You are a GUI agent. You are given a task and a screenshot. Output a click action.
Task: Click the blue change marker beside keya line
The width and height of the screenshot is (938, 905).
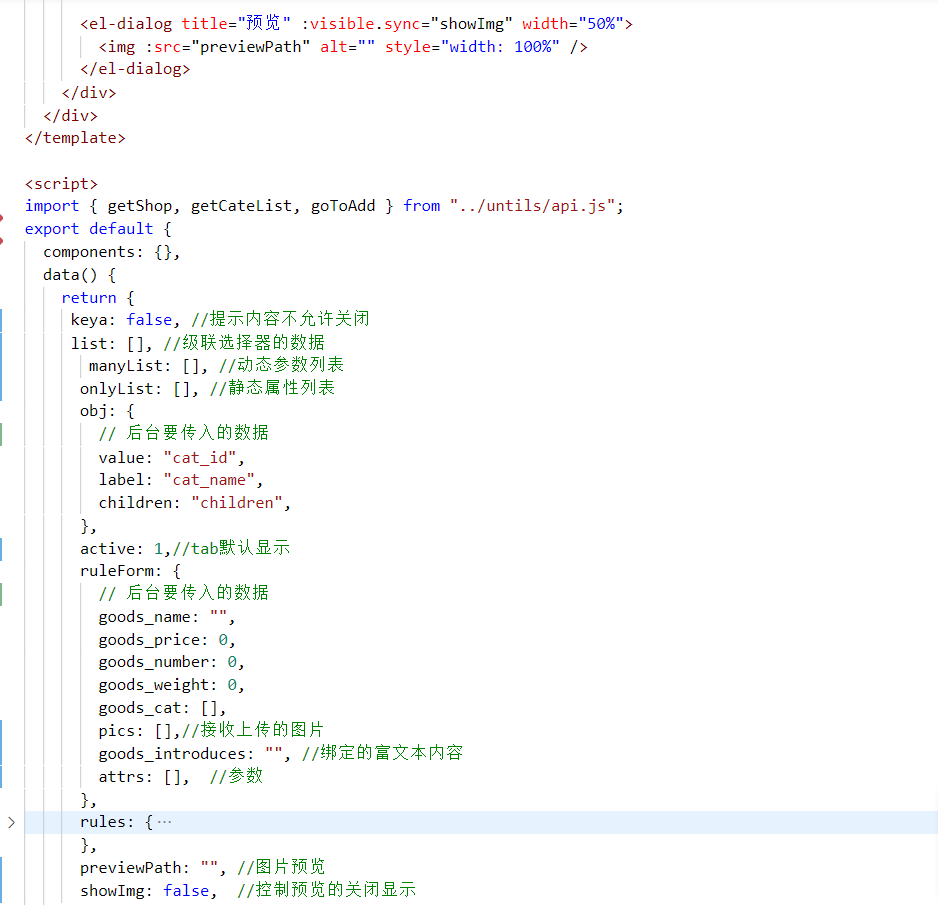click(2, 319)
